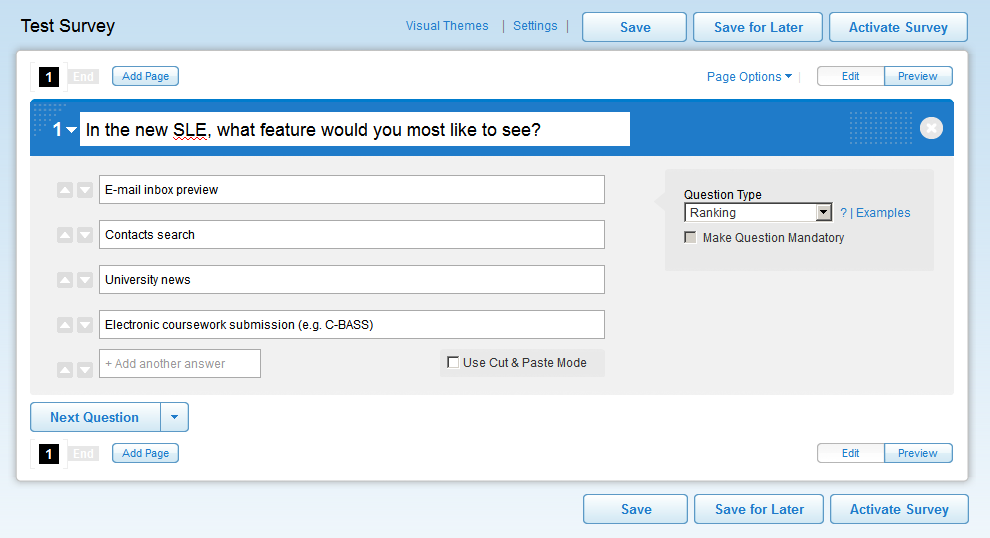Enable Use Cut & Paste Mode

point(453,363)
